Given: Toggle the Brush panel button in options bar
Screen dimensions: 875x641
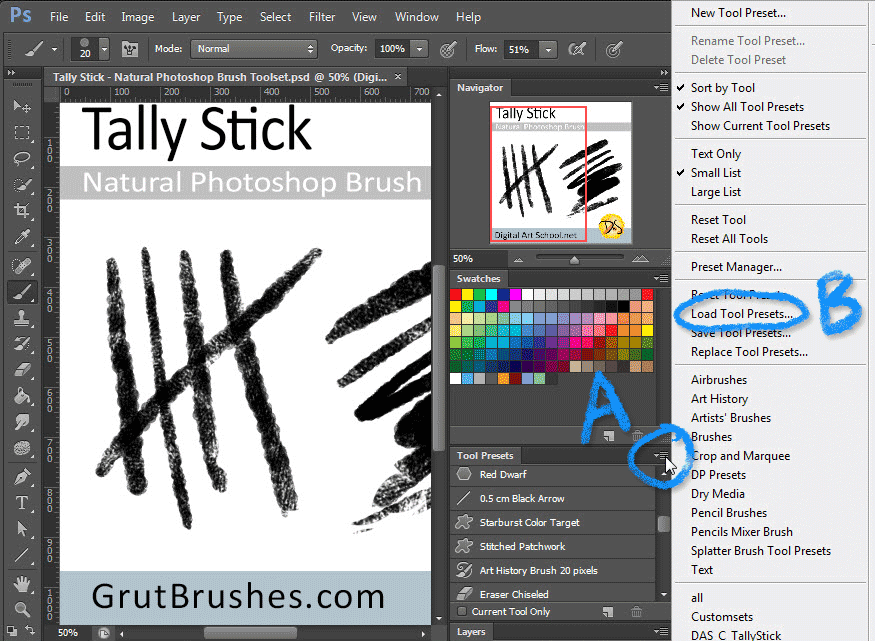Looking at the screenshot, I should (129, 49).
